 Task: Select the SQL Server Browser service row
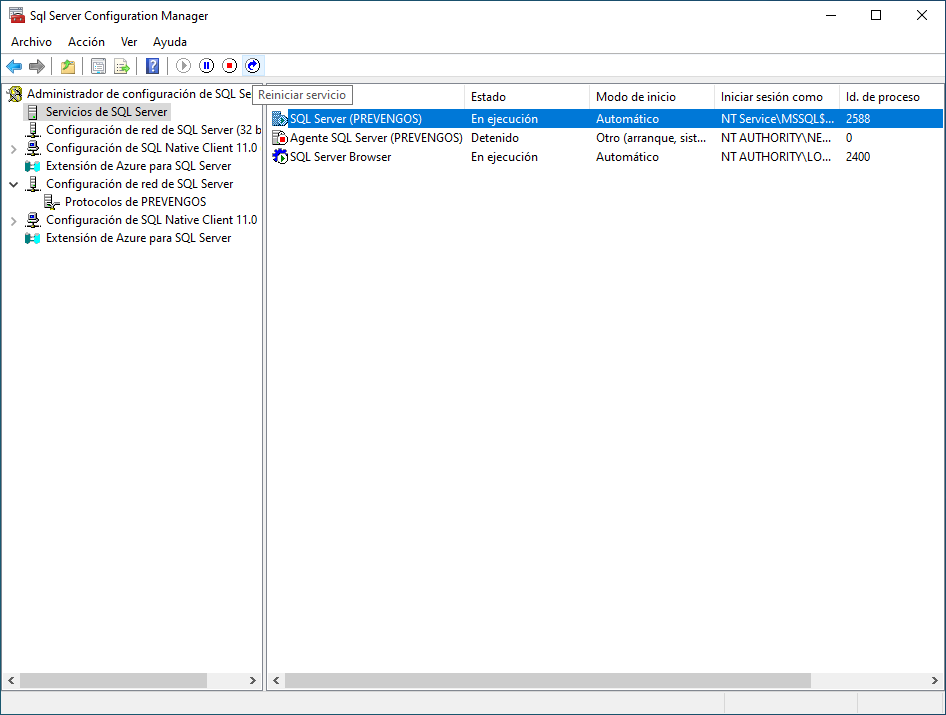(340, 157)
